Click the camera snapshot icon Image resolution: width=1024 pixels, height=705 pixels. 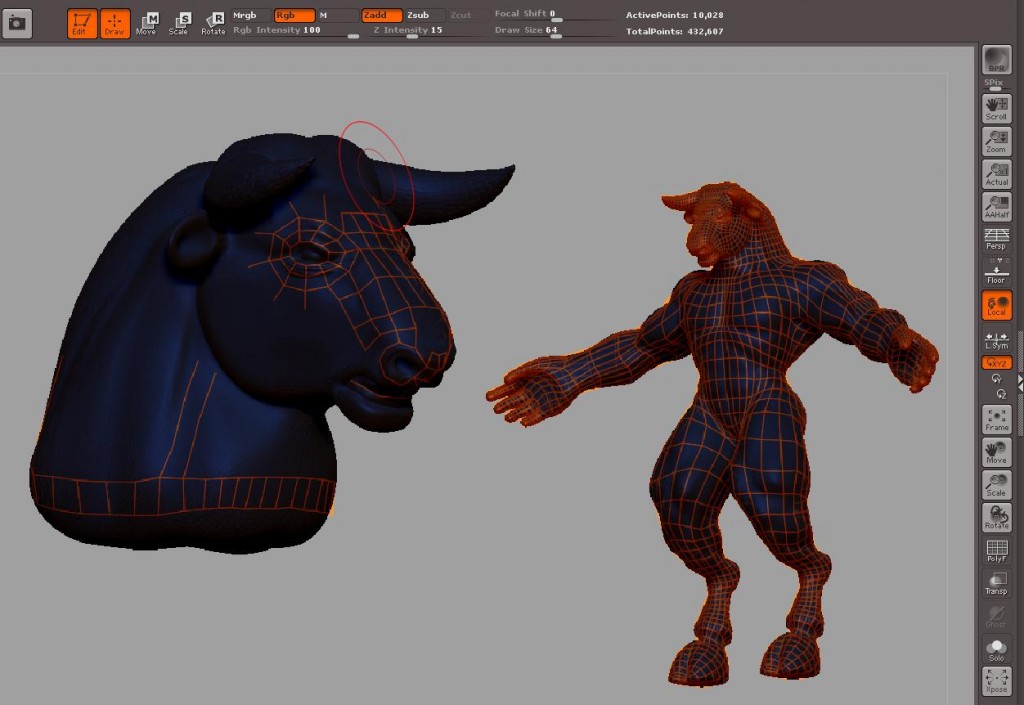coord(17,23)
